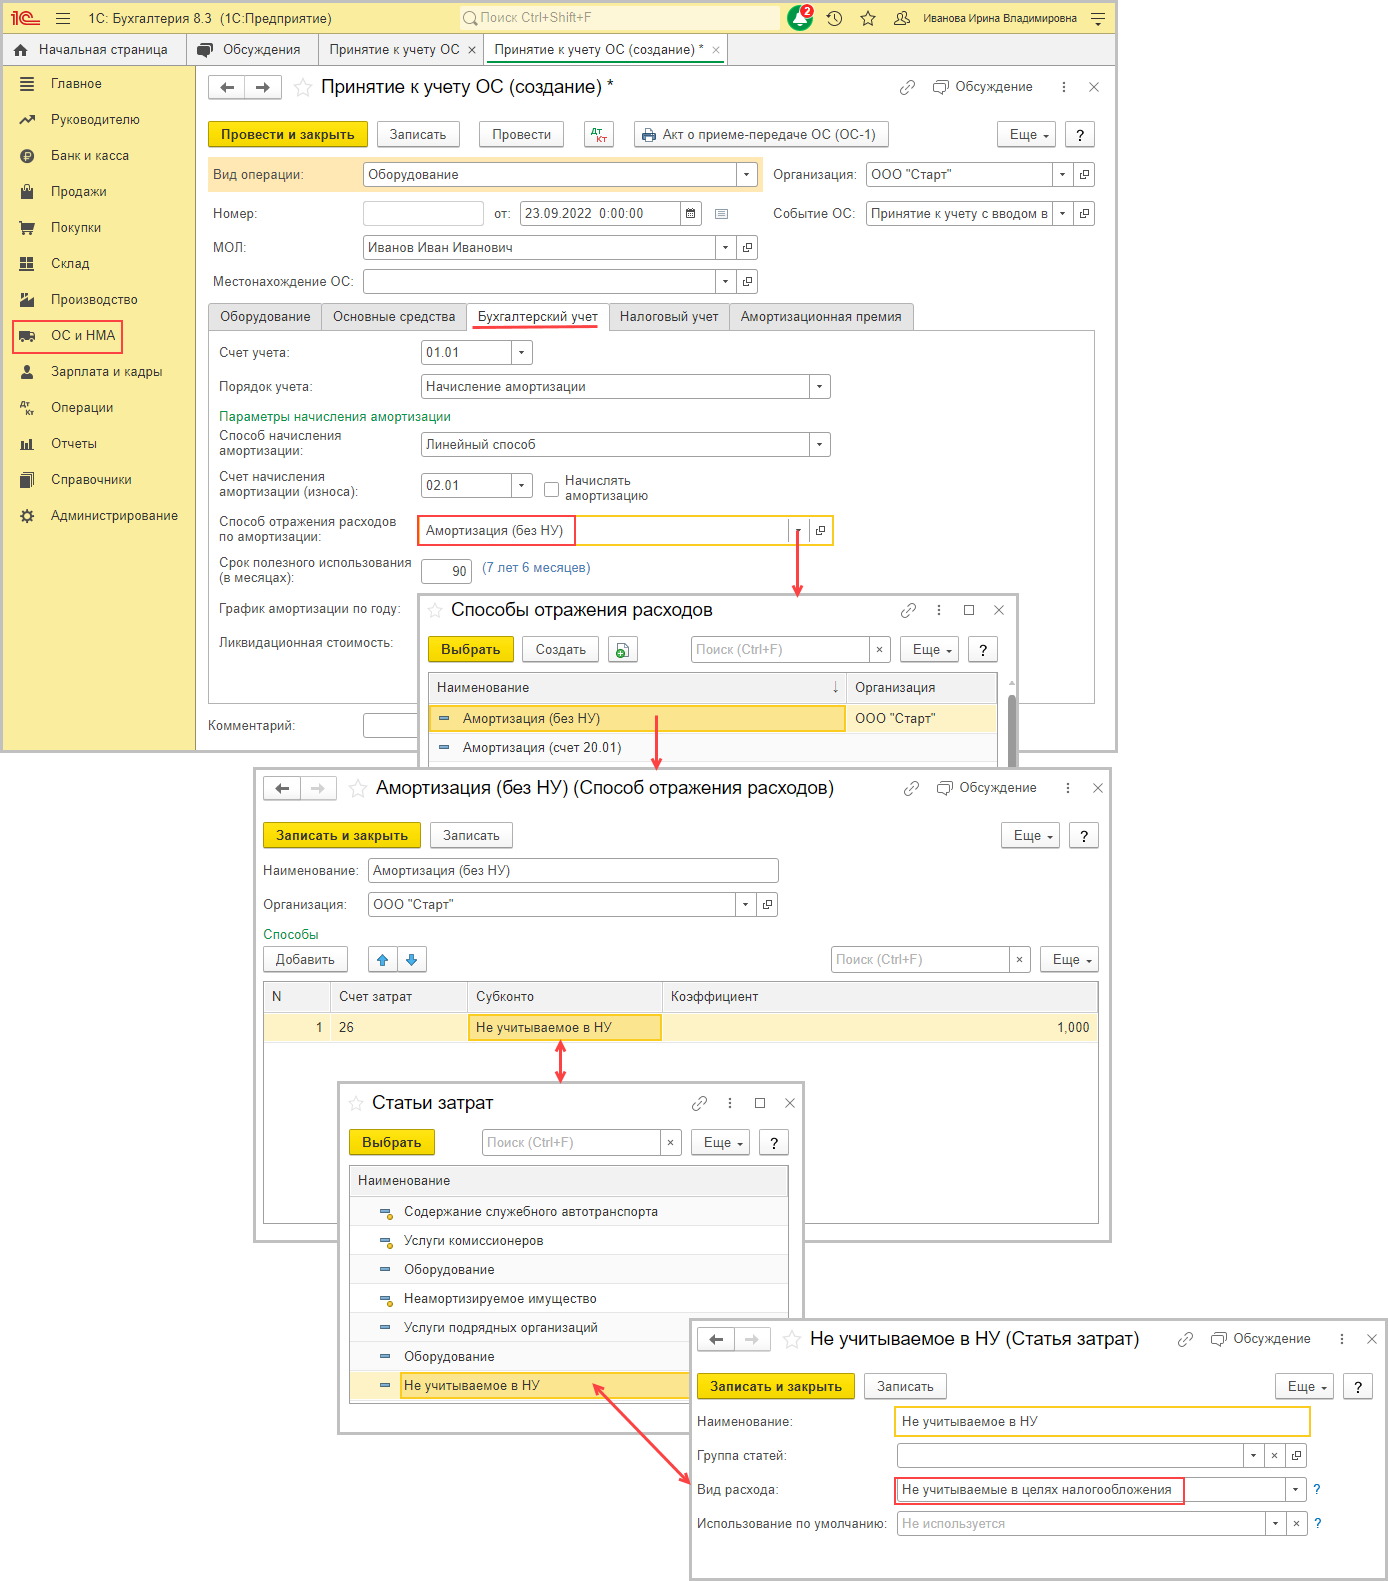
Task: Clear search field in Статьи затрат window
Action: tap(671, 1143)
